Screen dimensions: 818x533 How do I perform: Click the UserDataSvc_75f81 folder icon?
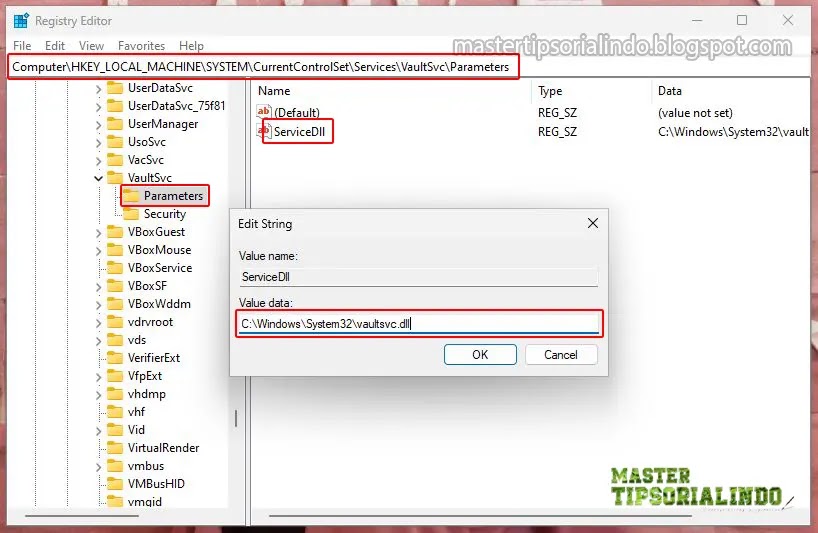(x=115, y=106)
